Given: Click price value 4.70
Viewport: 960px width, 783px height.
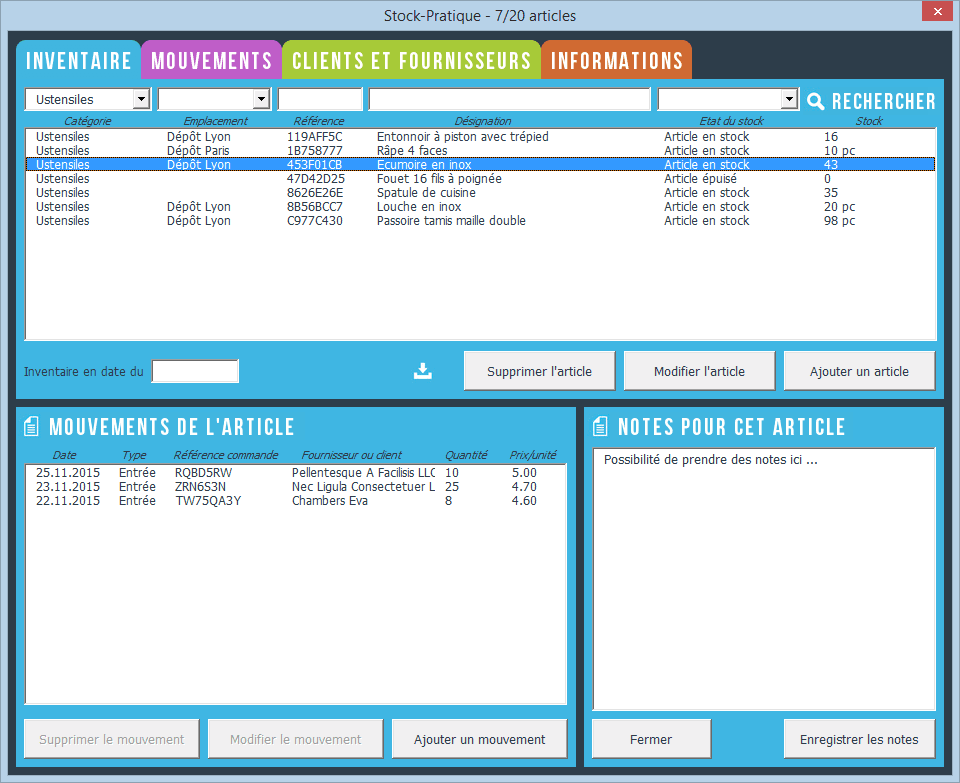Looking at the screenshot, I should (524, 487).
